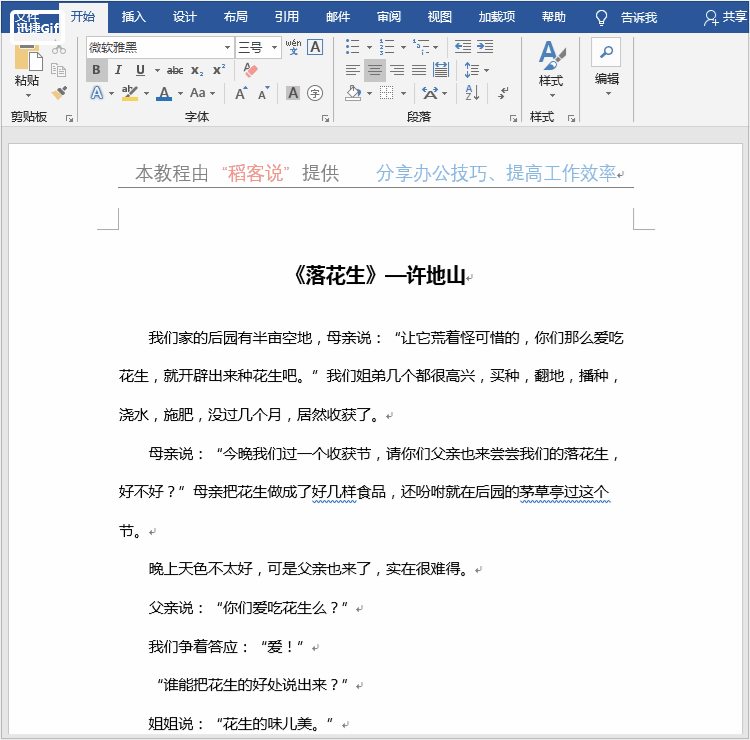This screenshot has height=740, width=750.
Task: Toggle Strikethrough formatting
Action: click(175, 70)
